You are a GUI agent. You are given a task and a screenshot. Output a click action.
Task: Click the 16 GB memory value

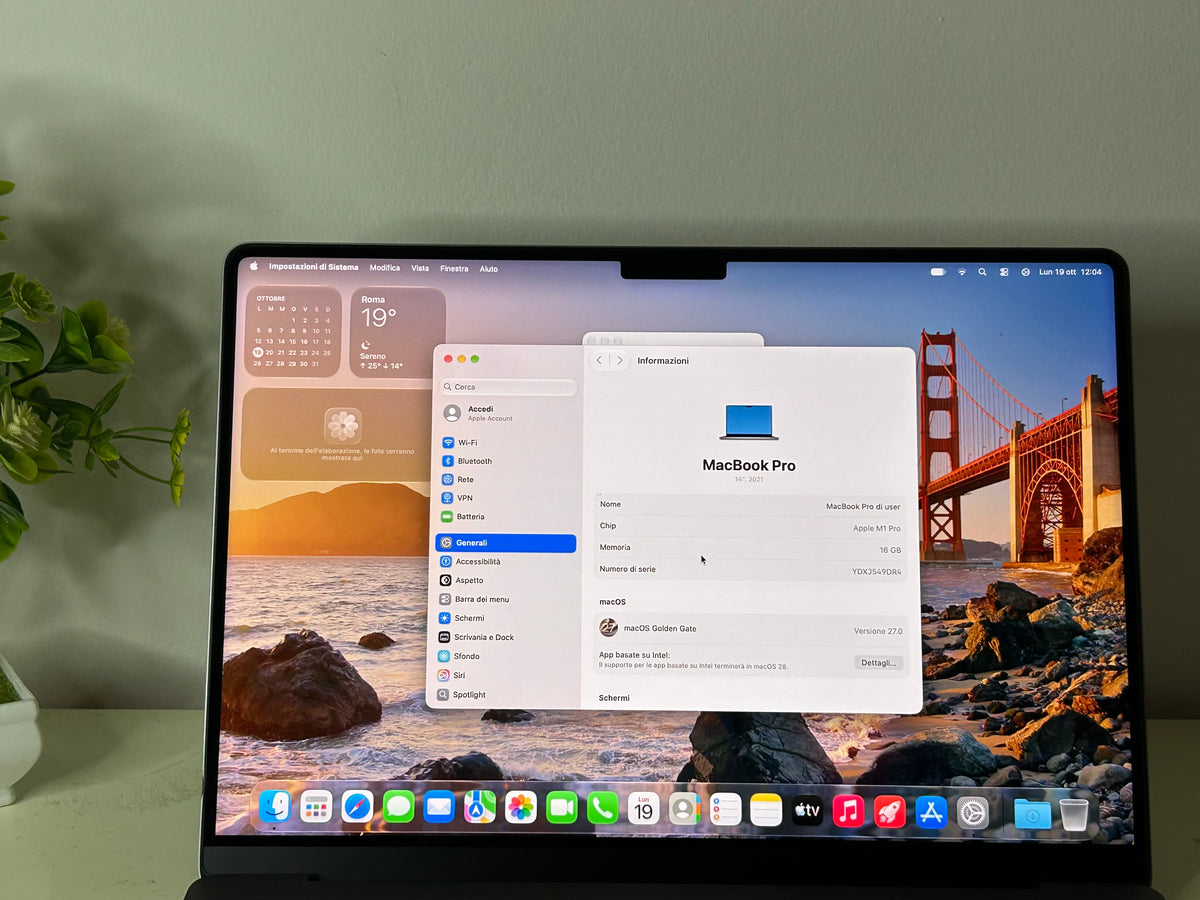(890, 550)
